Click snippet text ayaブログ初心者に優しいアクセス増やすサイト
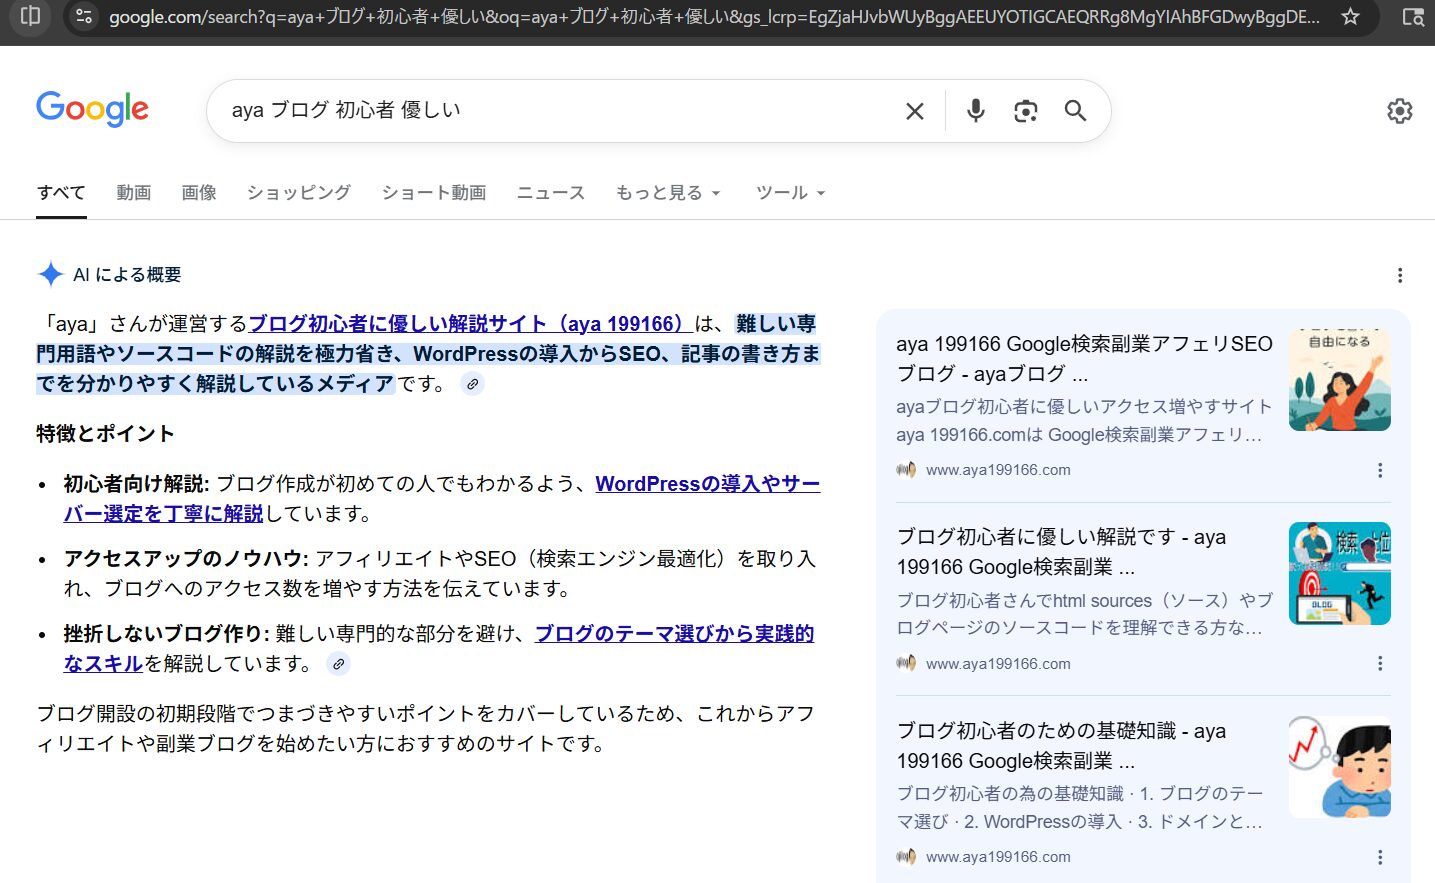1435x883 pixels. [x=1084, y=407]
